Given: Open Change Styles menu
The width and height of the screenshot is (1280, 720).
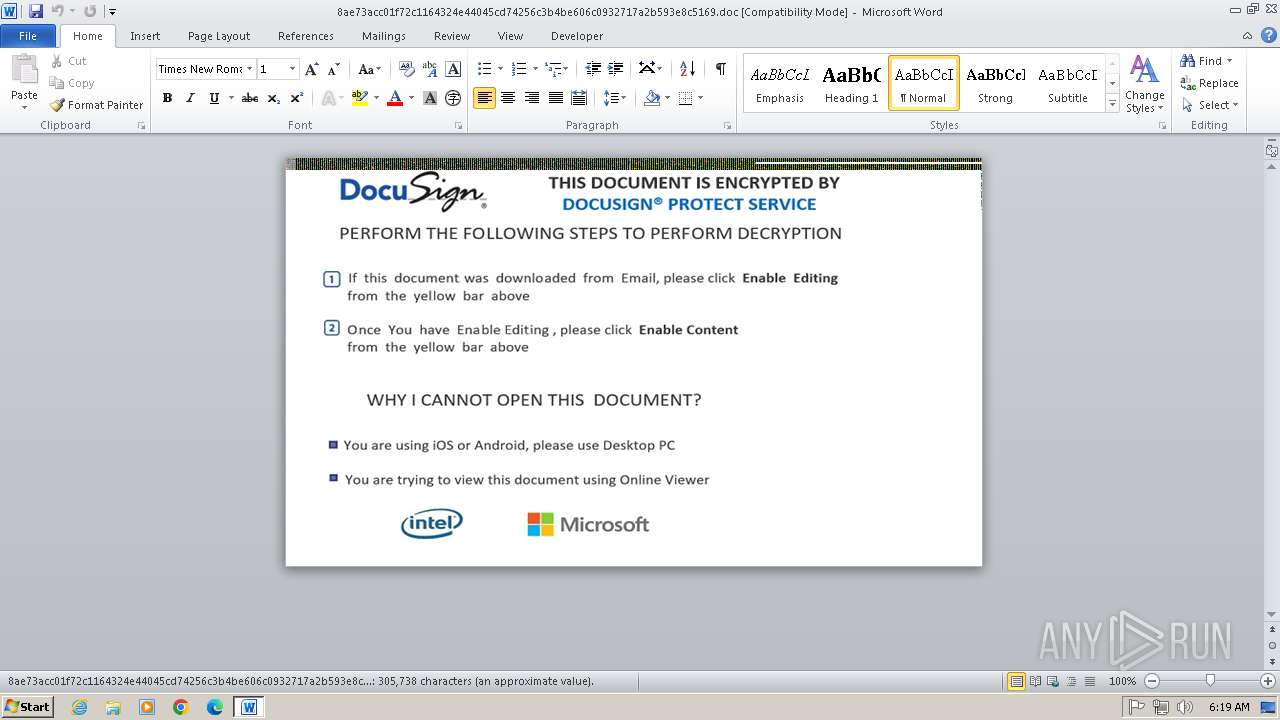Looking at the screenshot, I should coord(1144,84).
